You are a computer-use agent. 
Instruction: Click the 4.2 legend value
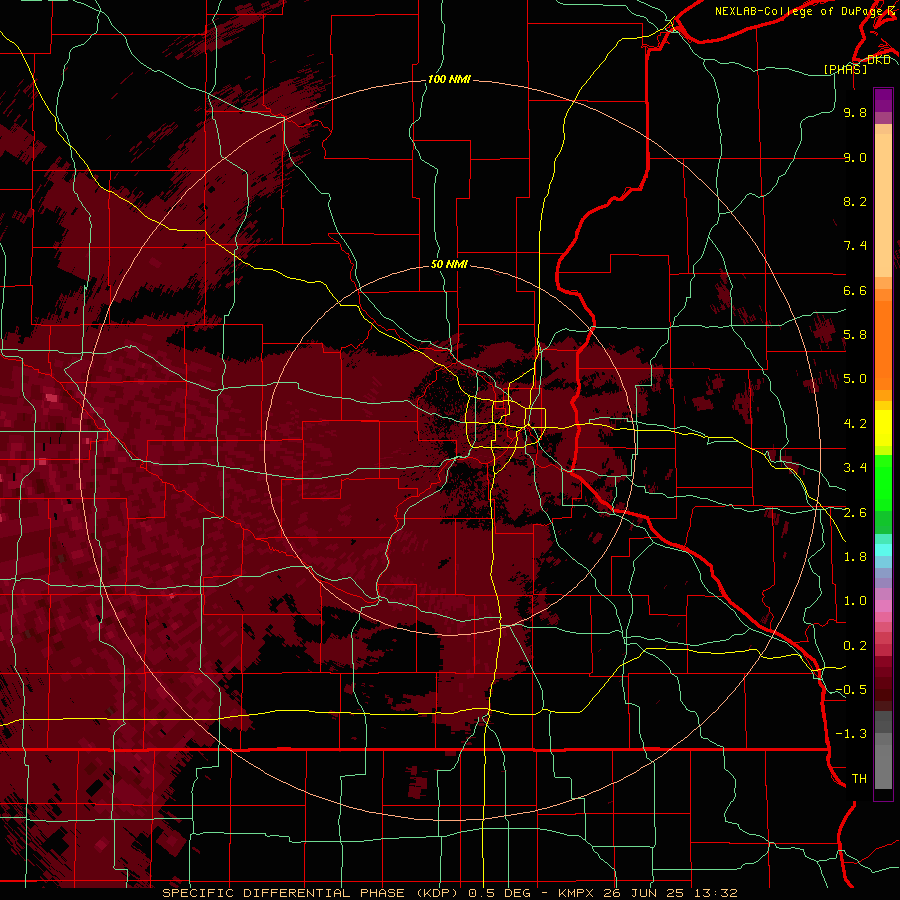coord(855,424)
